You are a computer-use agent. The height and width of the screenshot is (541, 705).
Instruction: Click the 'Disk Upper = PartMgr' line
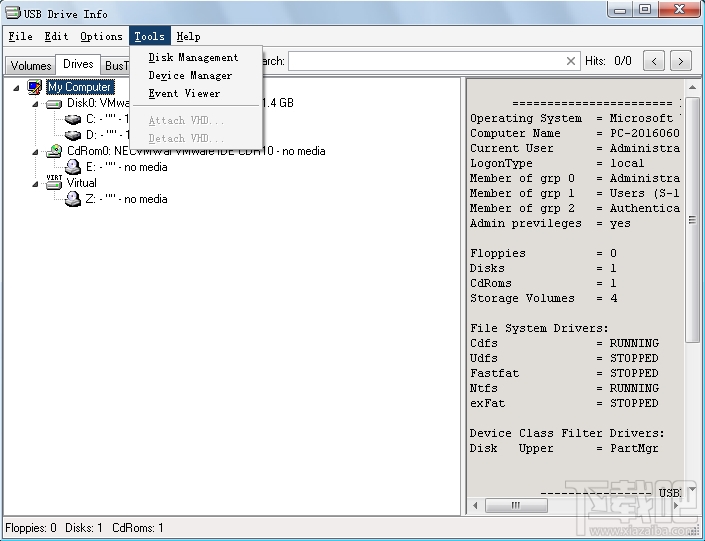[x=564, y=448]
